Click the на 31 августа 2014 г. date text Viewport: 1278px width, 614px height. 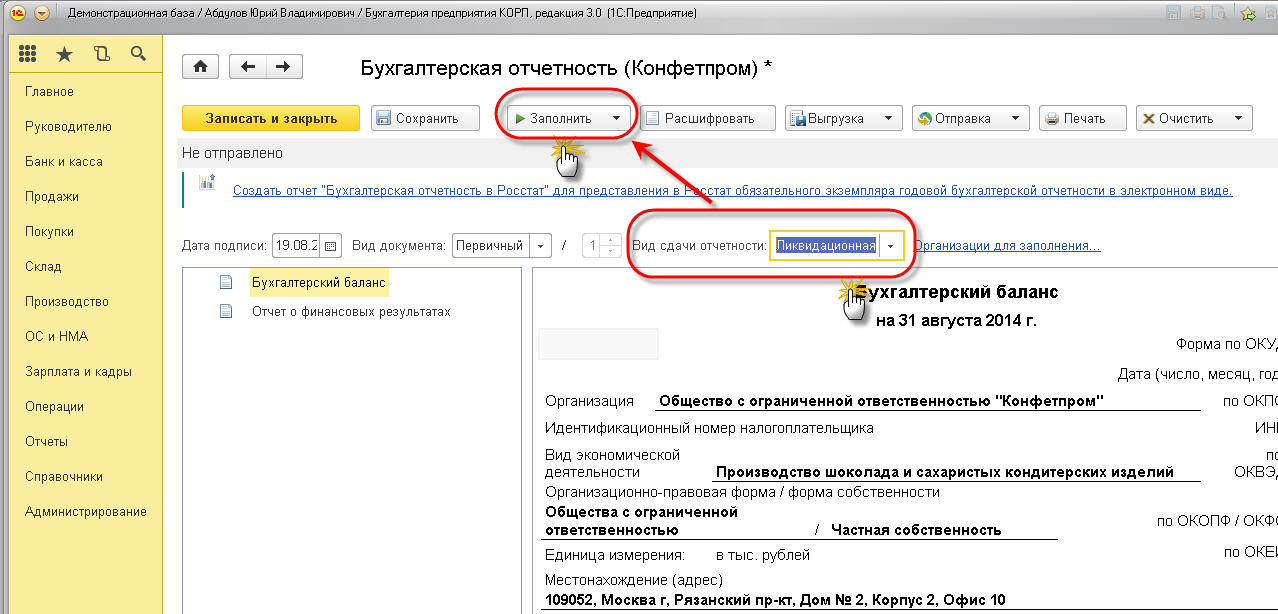click(956, 321)
